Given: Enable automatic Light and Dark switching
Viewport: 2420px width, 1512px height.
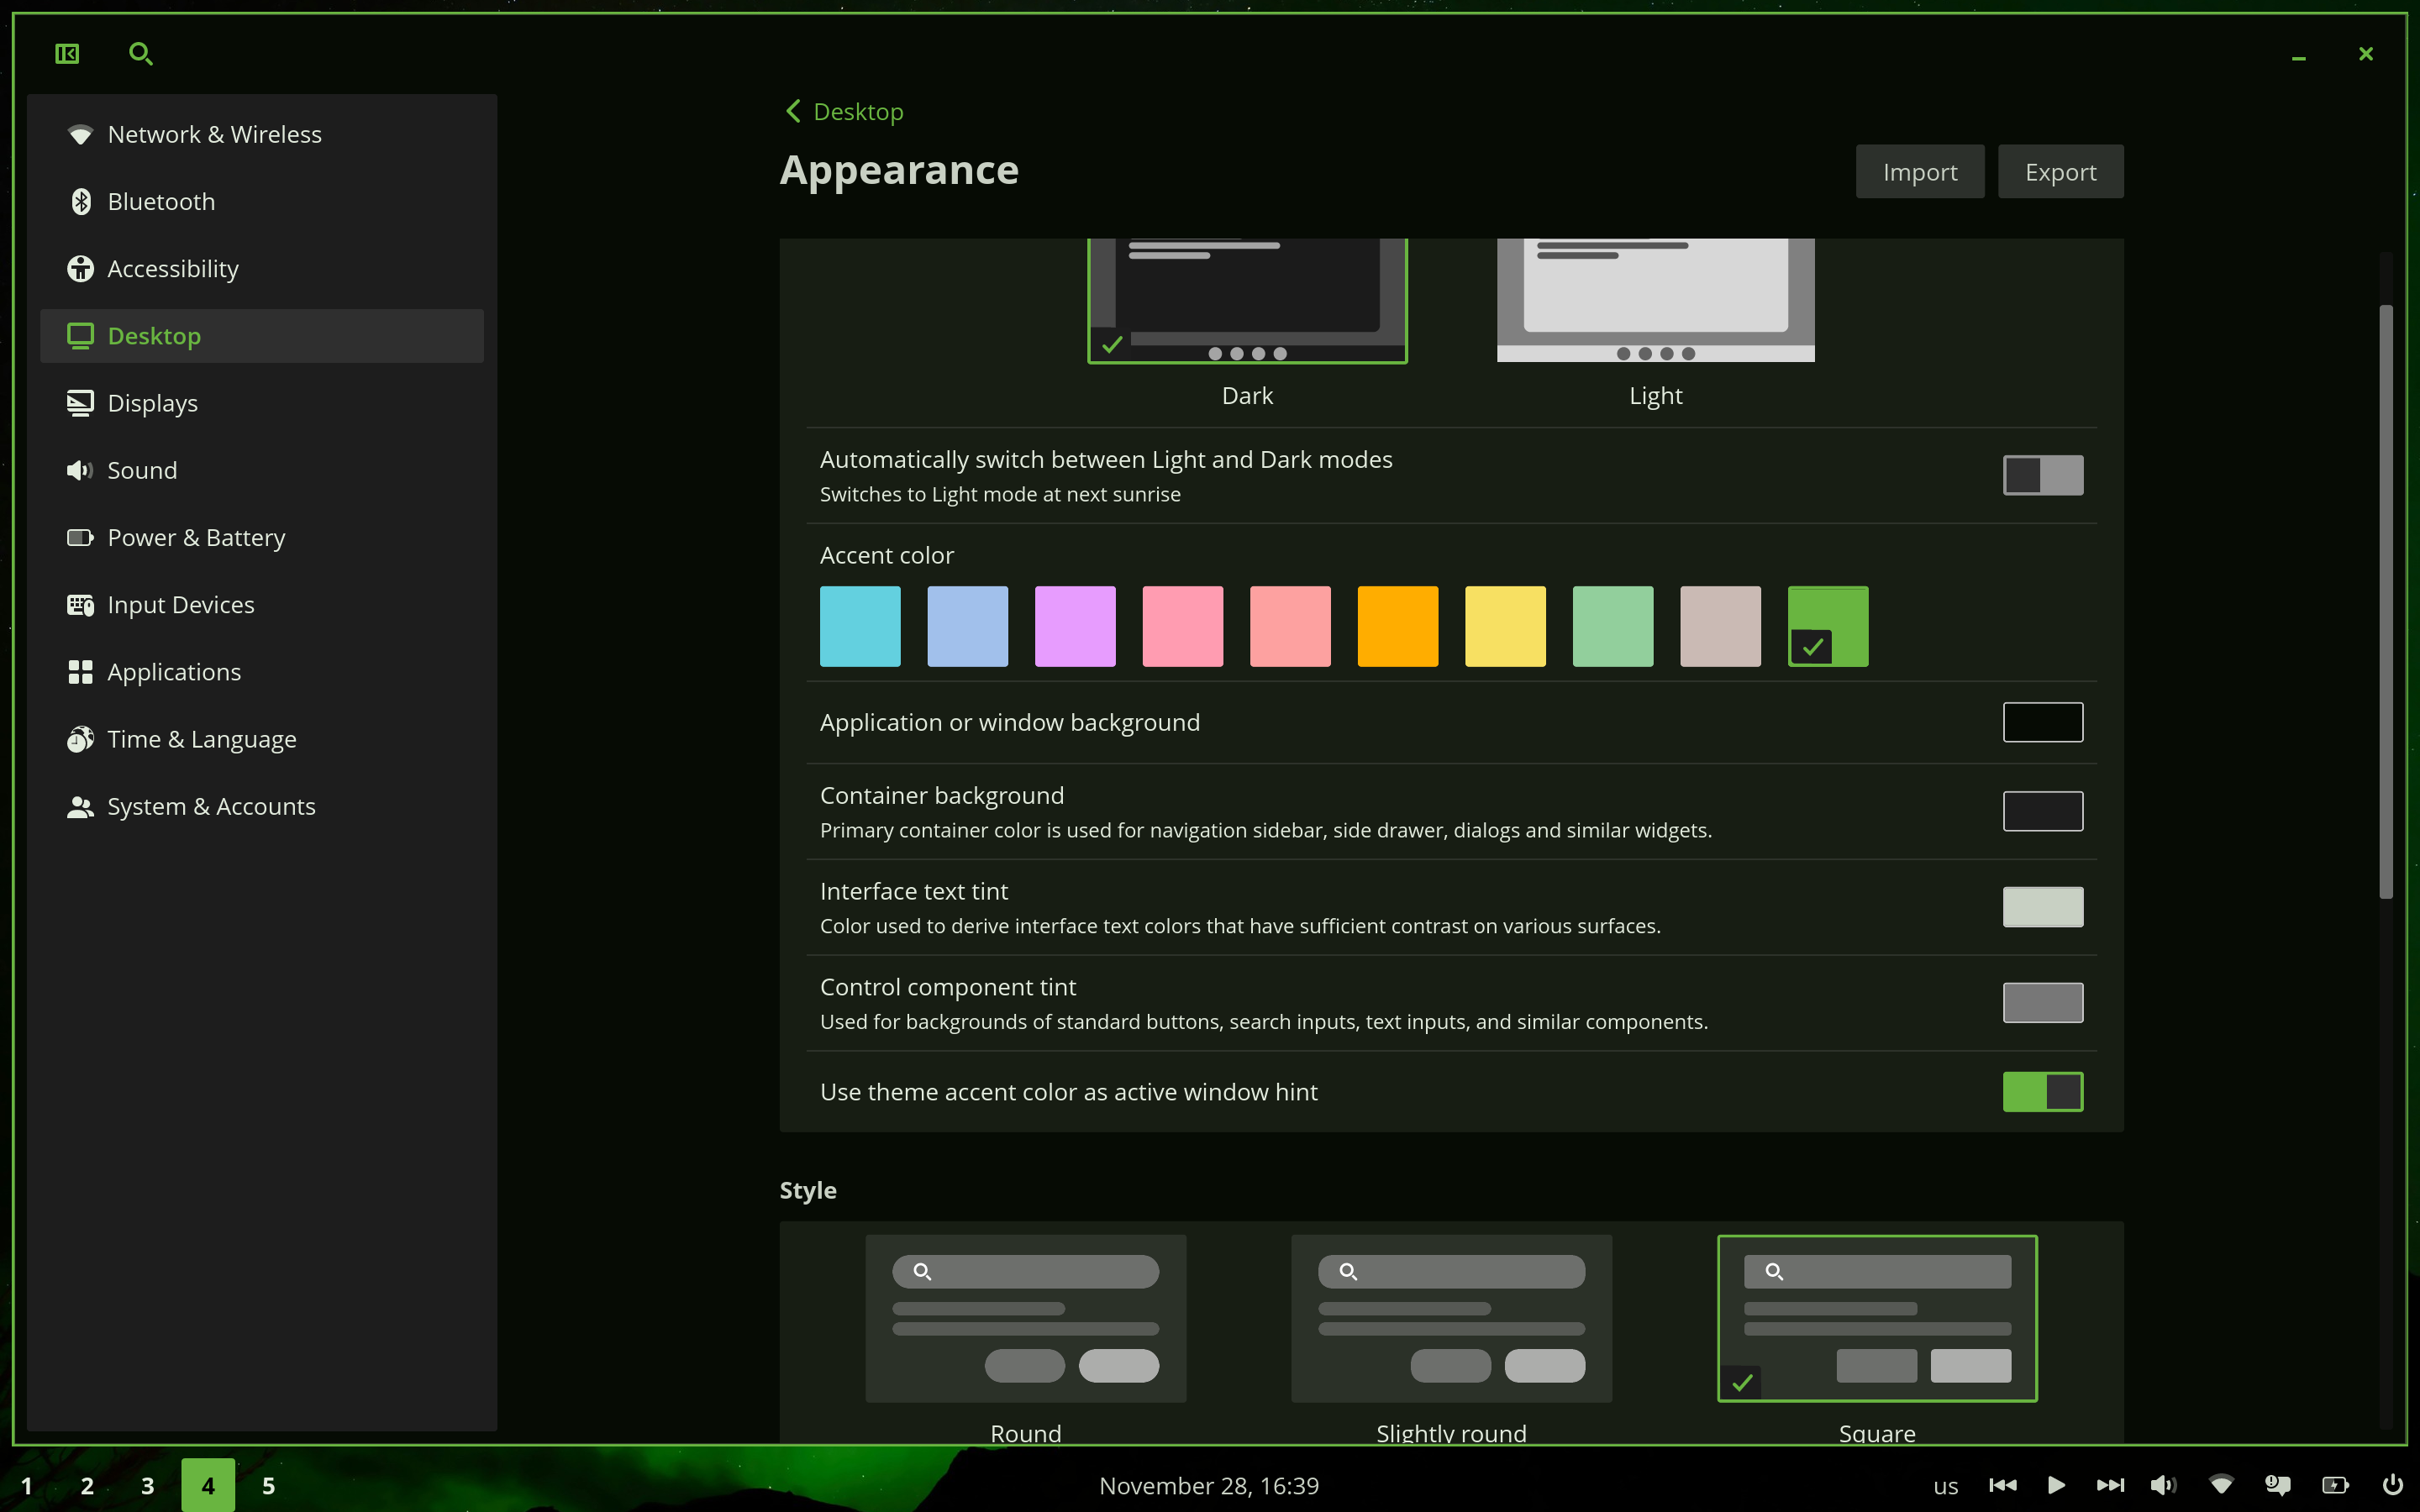Looking at the screenshot, I should coord(2042,475).
